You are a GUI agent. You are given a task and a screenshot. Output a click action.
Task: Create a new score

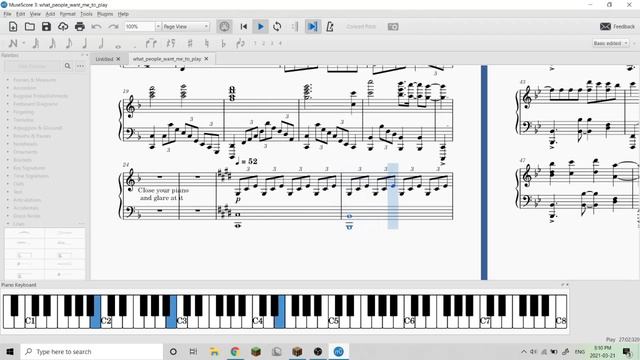(x=13, y=27)
